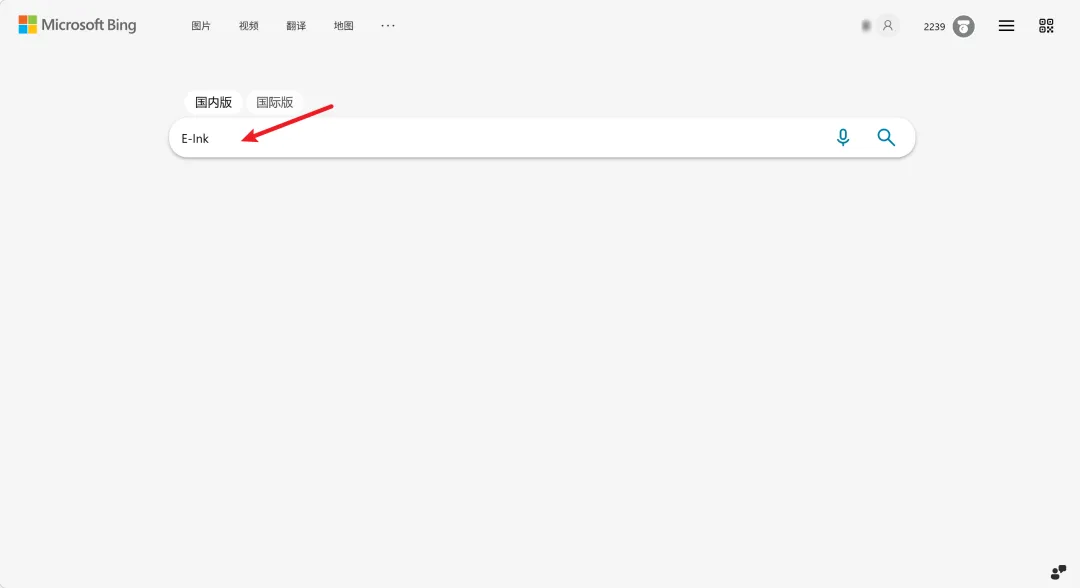Switch to 国际版 search mode
Image resolution: width=1080 pixels, height=588 pixels.
coord(275,103)
